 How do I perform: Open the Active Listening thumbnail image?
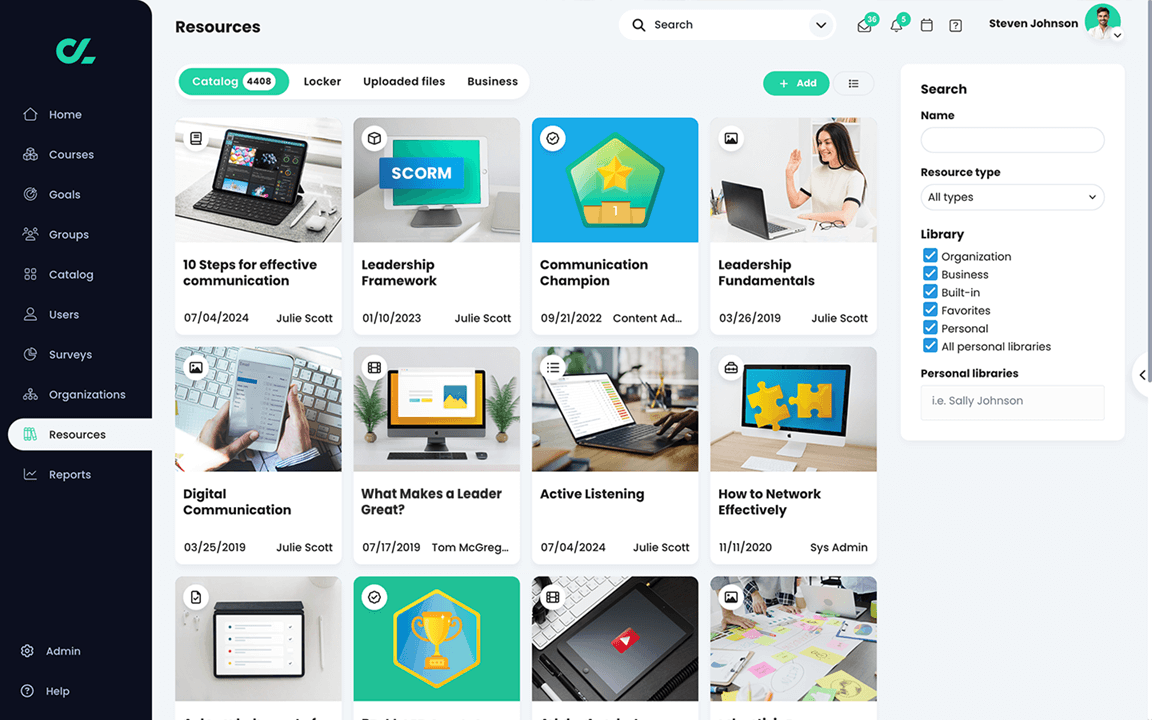coord(615,409)
